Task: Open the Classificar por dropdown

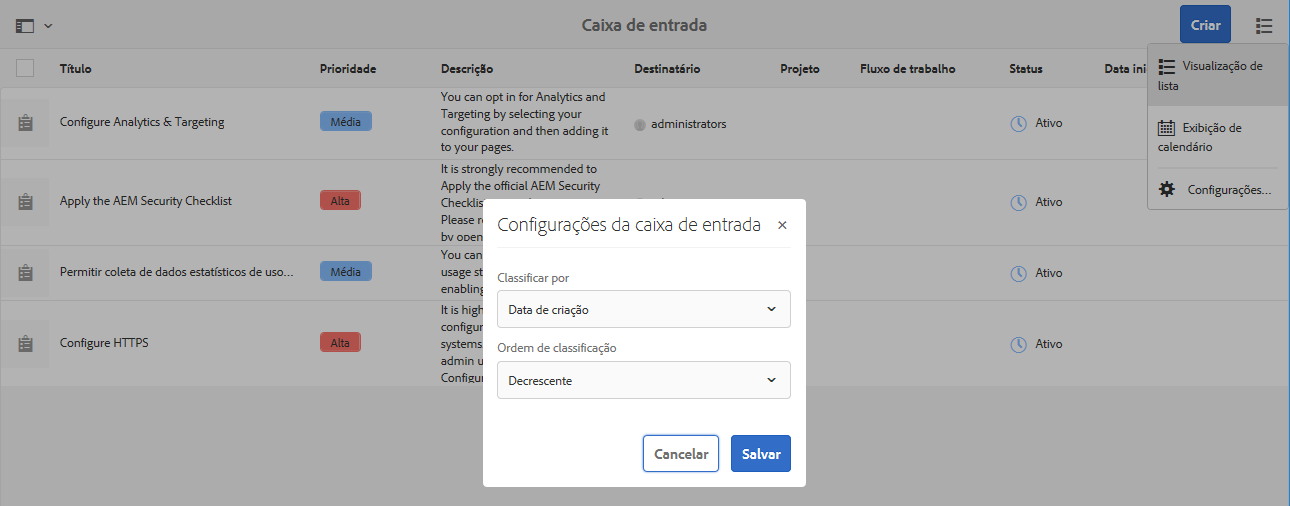Action: [x=644, y=309]
